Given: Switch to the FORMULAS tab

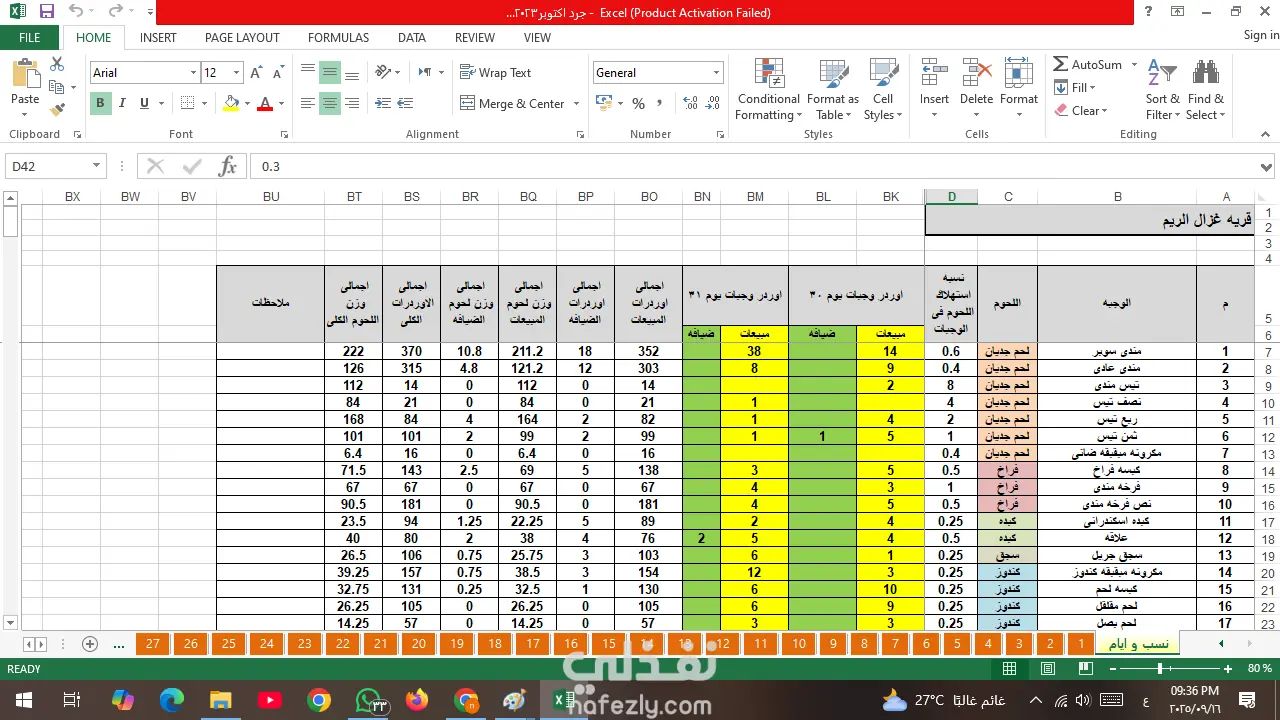Looking at the screenshot, I should pyautogui.click(x=338, y=38).
